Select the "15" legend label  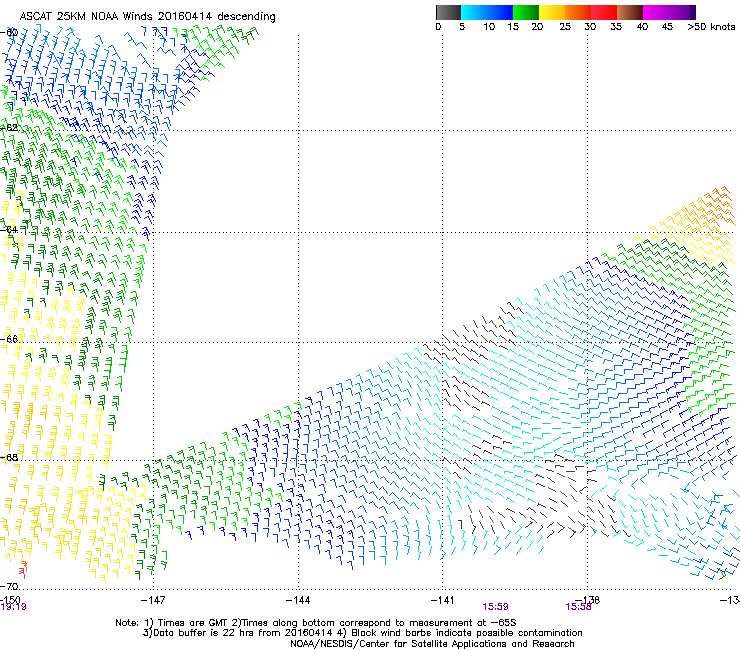pos(513,27)
